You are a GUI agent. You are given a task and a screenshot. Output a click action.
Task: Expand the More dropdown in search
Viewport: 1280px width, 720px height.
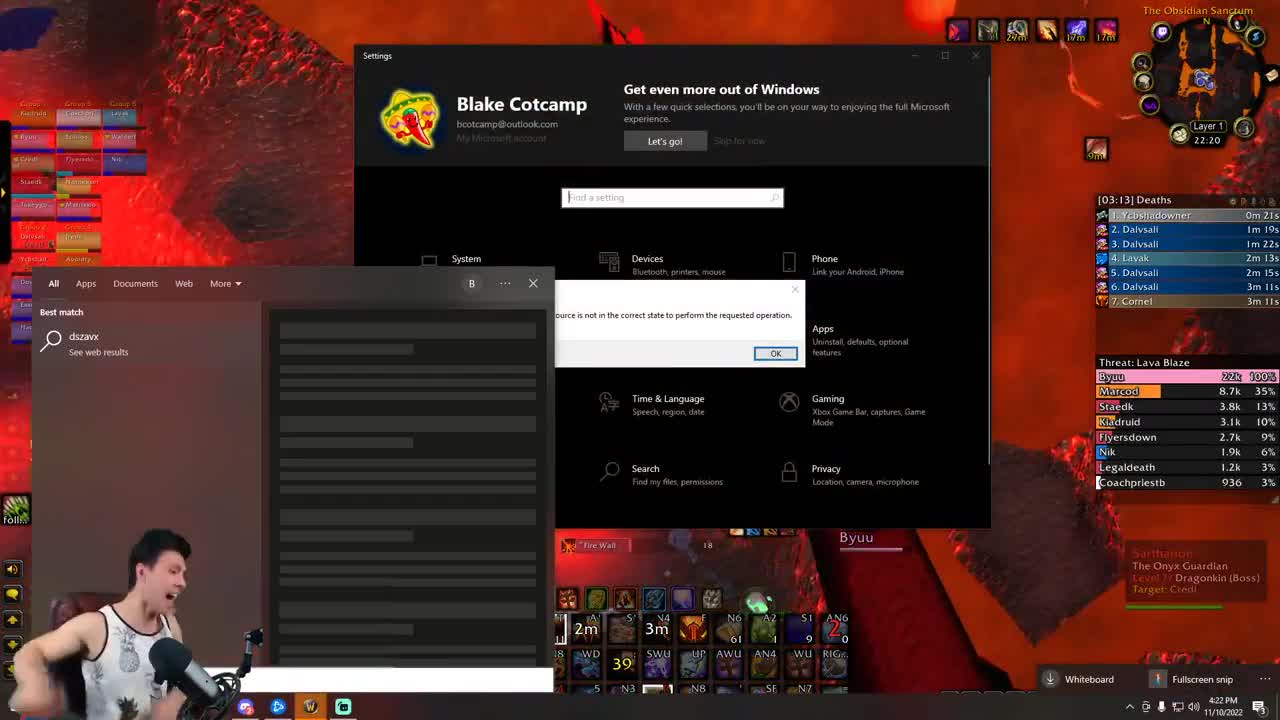tap(225, 283)
